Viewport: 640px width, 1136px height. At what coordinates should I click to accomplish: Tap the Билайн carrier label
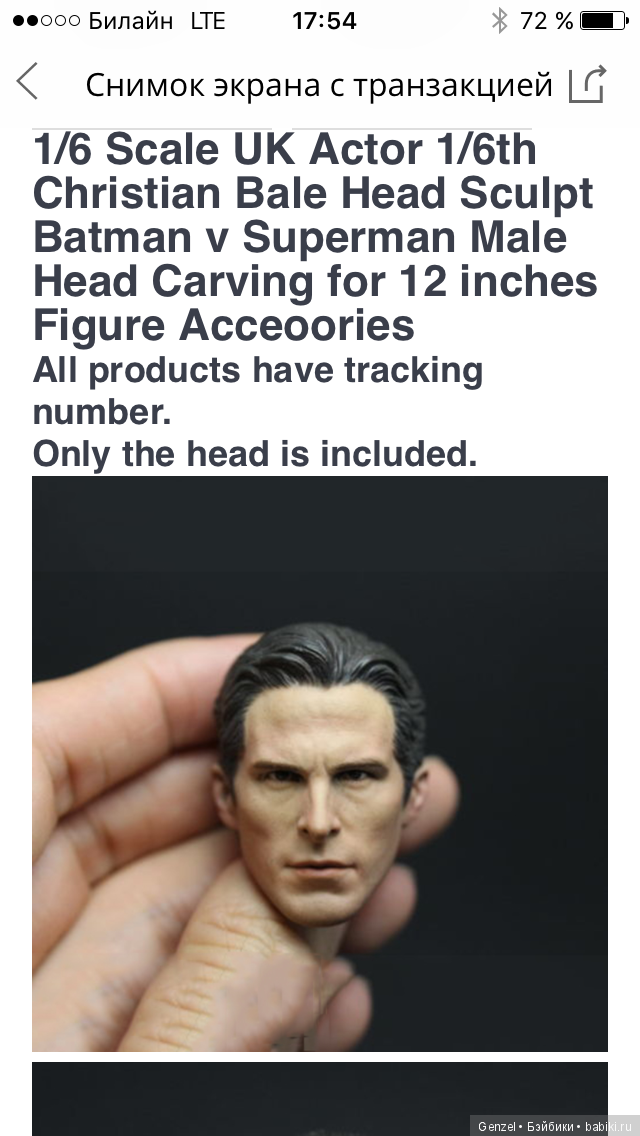click(130, 21)
